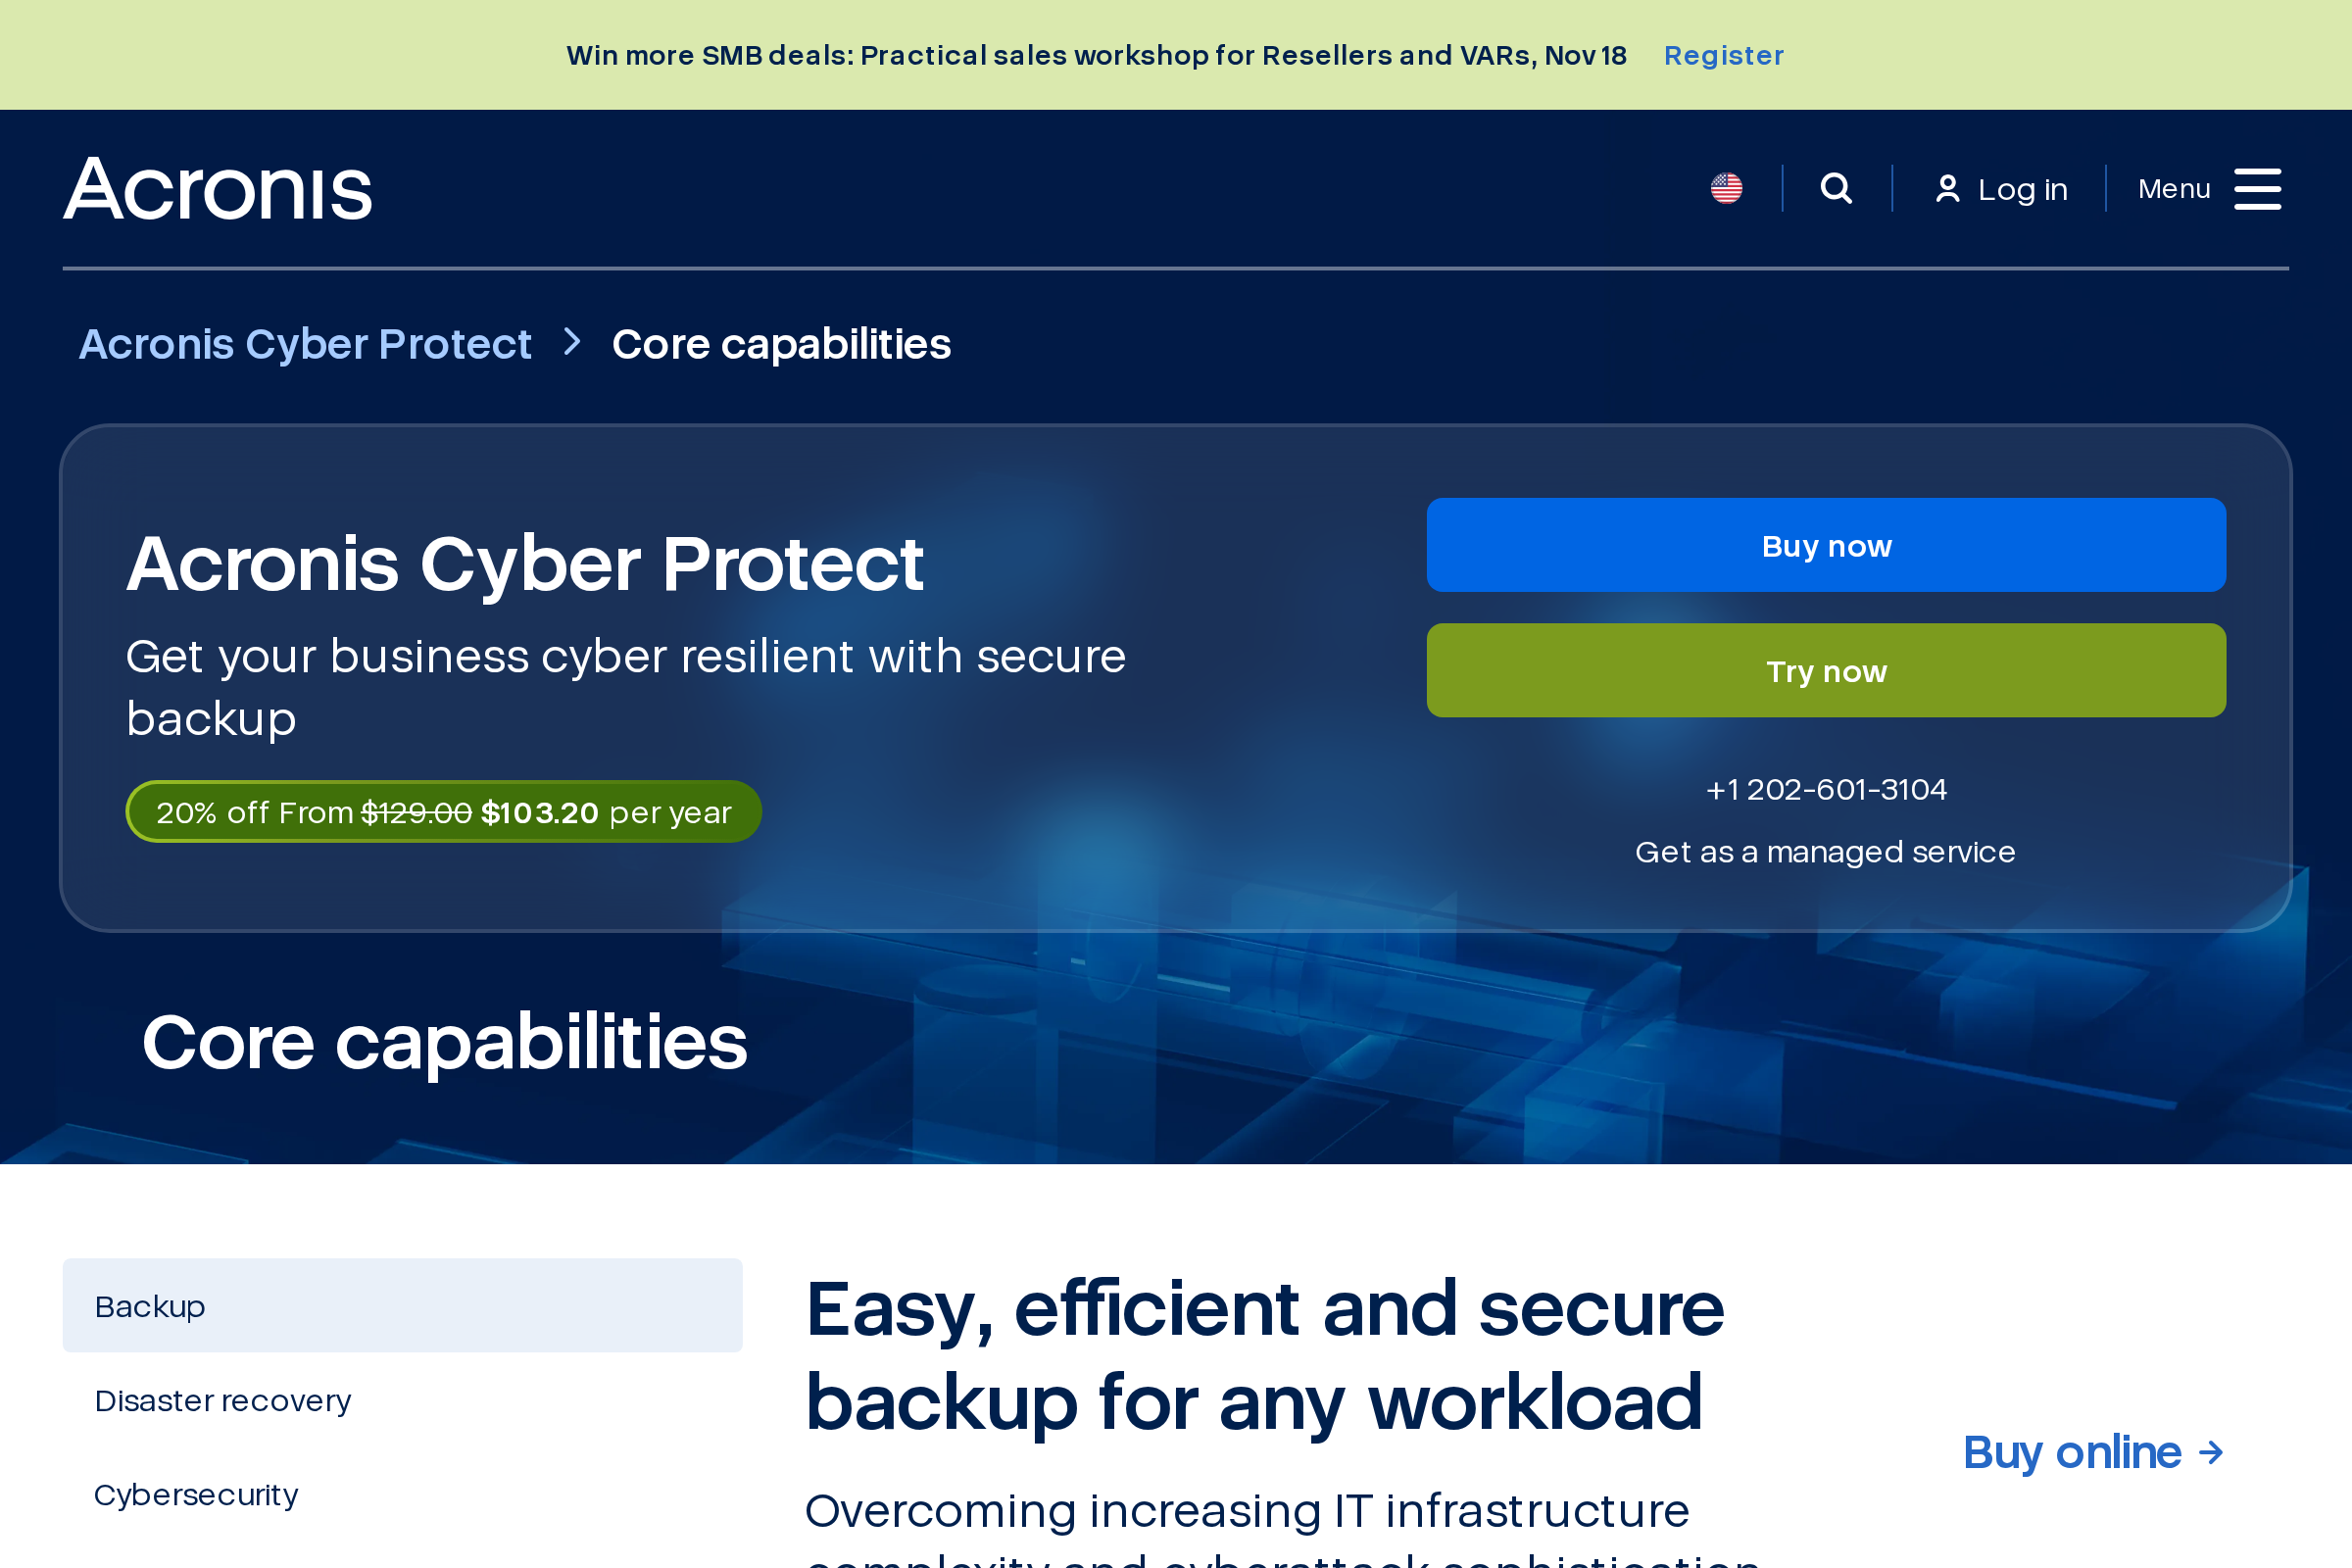
Task: Open the Register link in the banner
Action: tap(1724, 55)
